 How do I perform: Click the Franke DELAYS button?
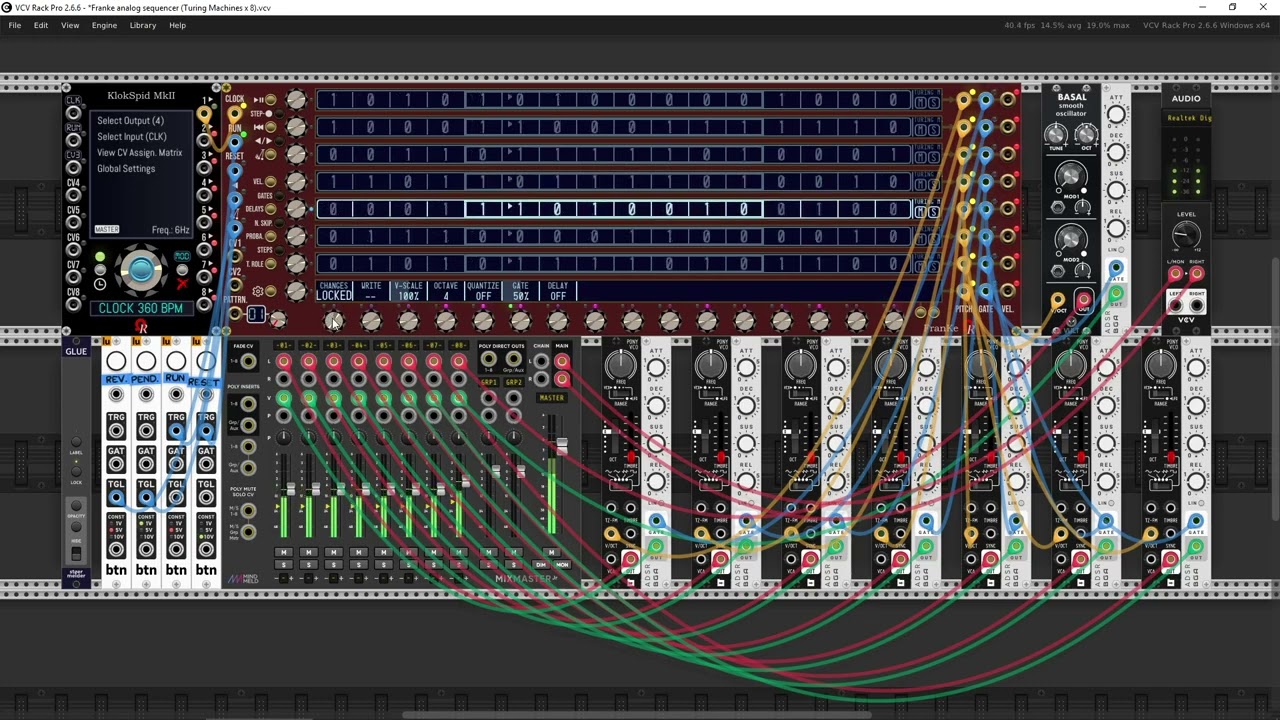tap(270, 209)
